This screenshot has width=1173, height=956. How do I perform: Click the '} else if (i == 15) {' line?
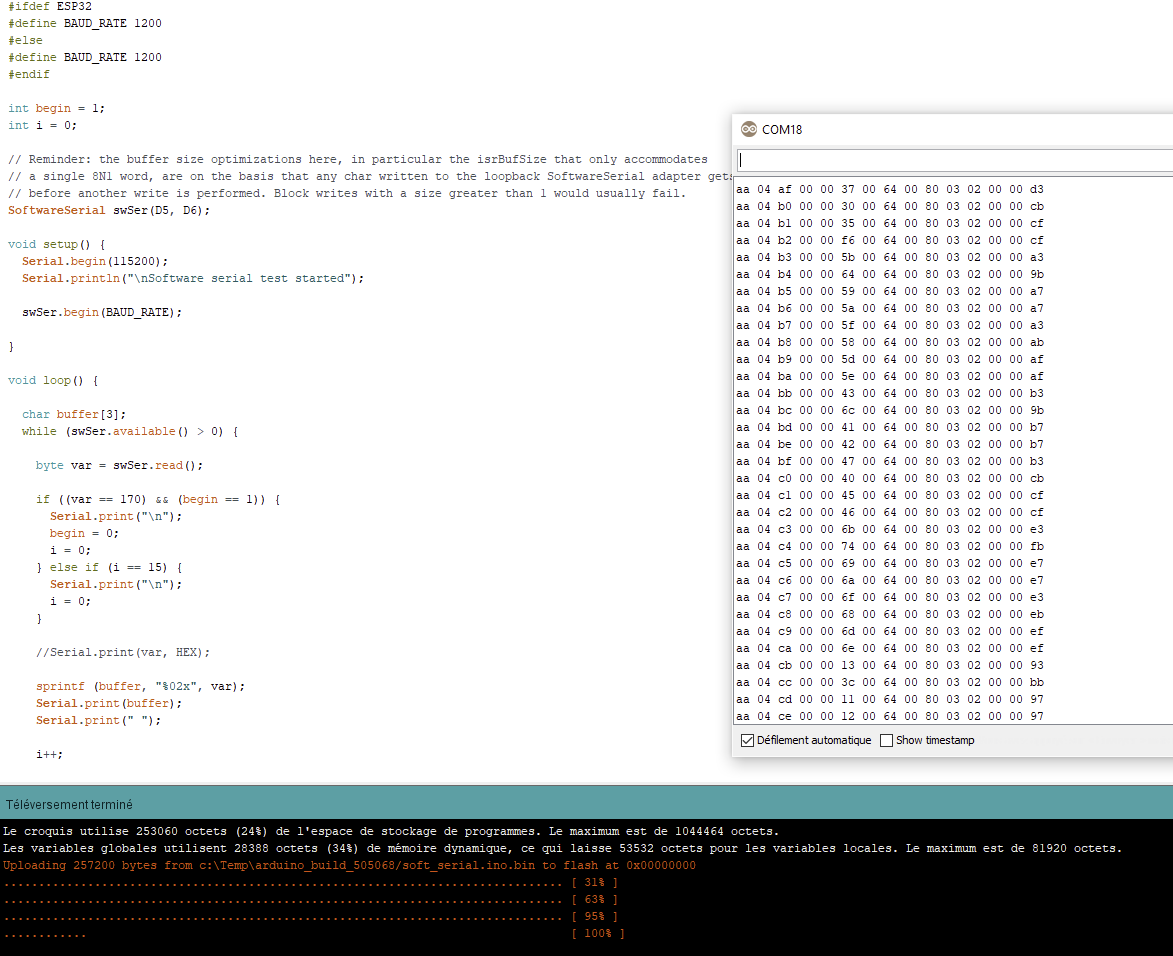[109, 567]
